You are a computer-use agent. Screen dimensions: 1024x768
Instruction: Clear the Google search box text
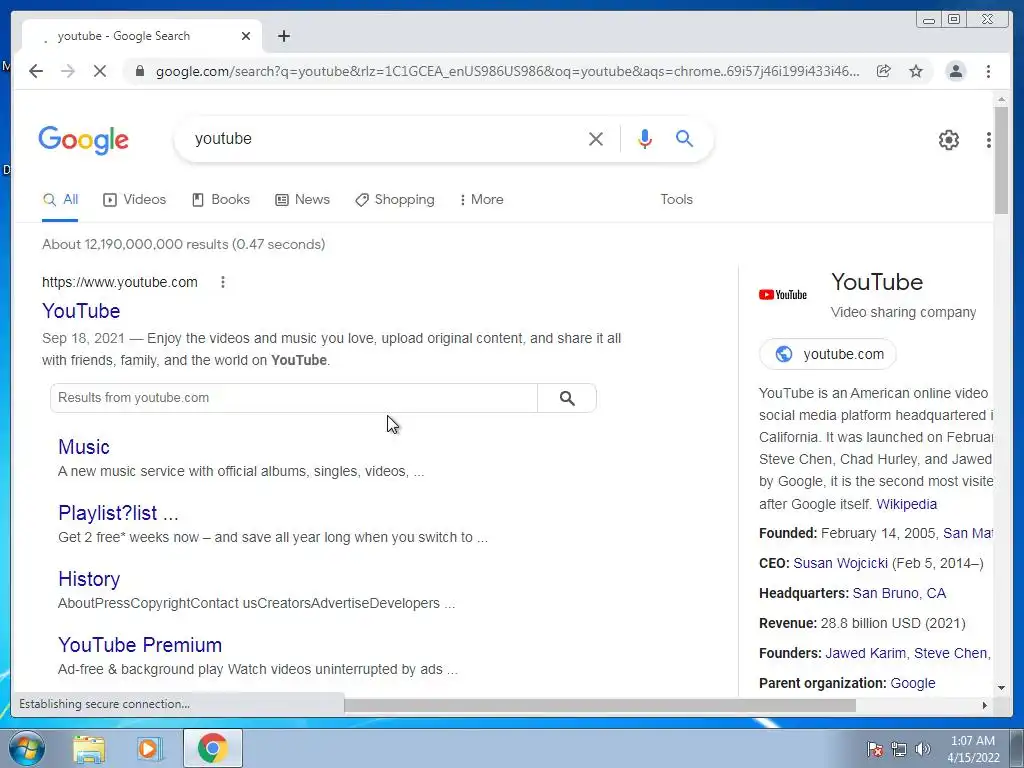click(596, 138)
